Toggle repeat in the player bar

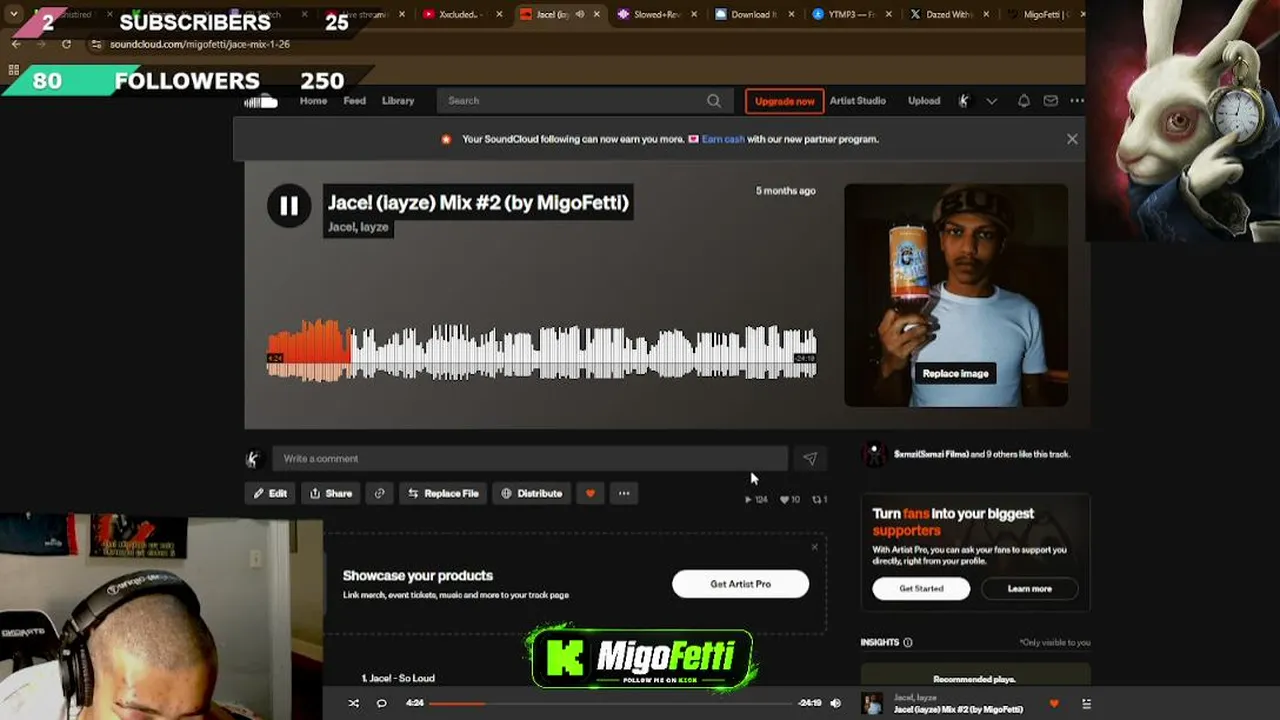pos(381,703)
